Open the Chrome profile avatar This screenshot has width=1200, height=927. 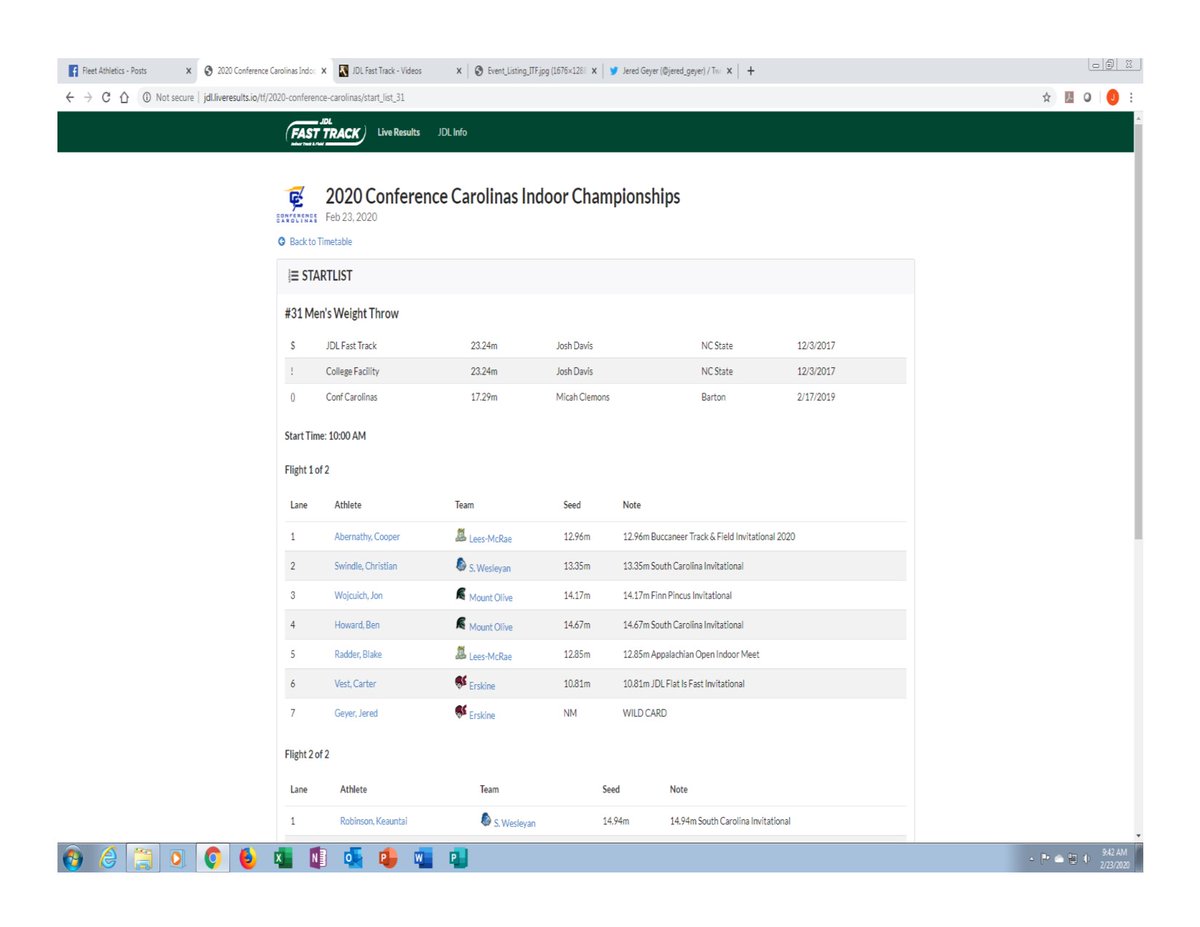(1112, 98)
